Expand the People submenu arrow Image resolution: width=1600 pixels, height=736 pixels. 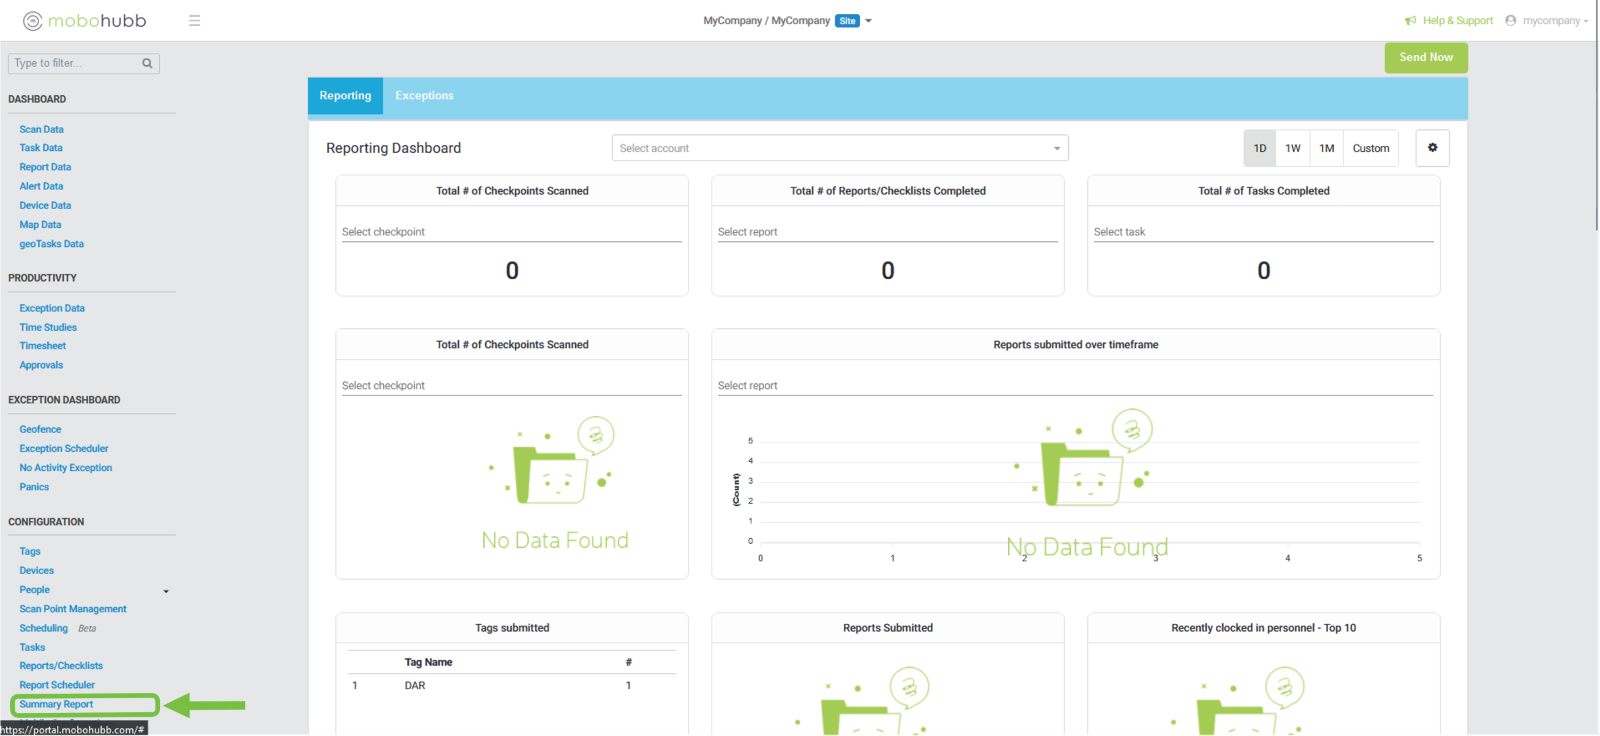point(166,591)
